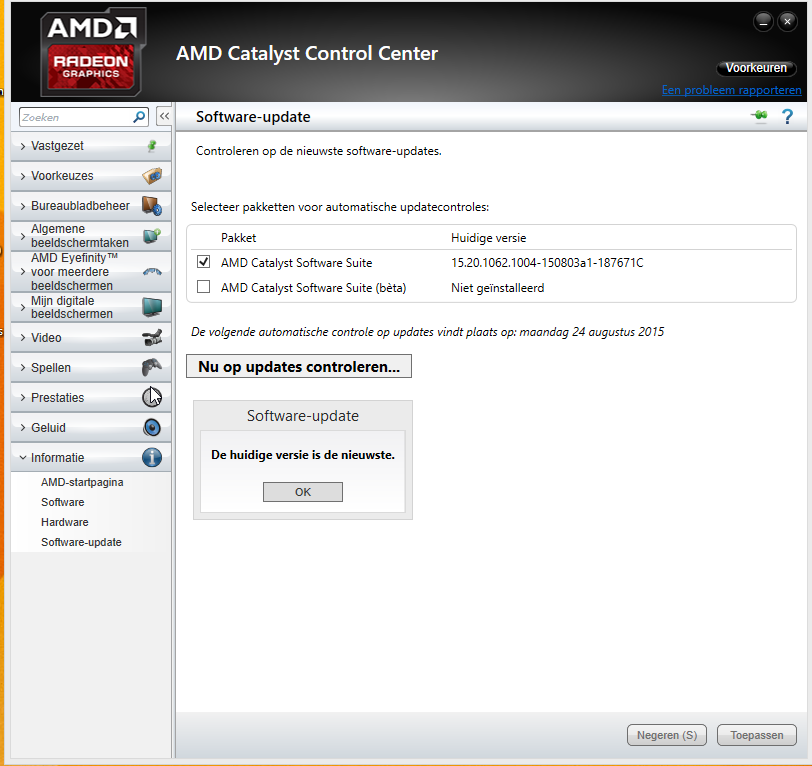Click the 'Niet geïnstalleerd' status text
The height and width of the screenshot is (766, 812).
(497, 287)
